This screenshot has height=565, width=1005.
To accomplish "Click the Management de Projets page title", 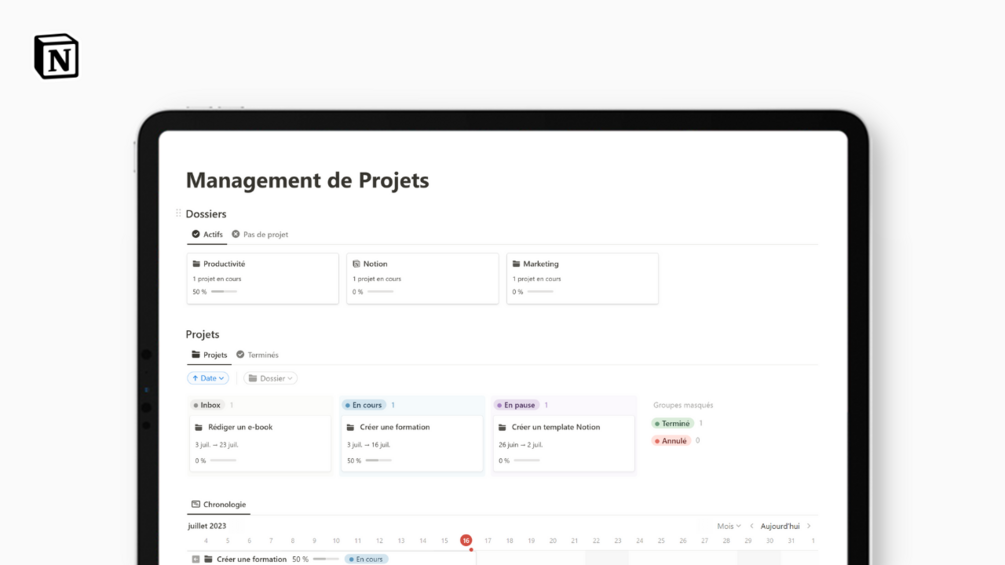I will click(308, 180).
